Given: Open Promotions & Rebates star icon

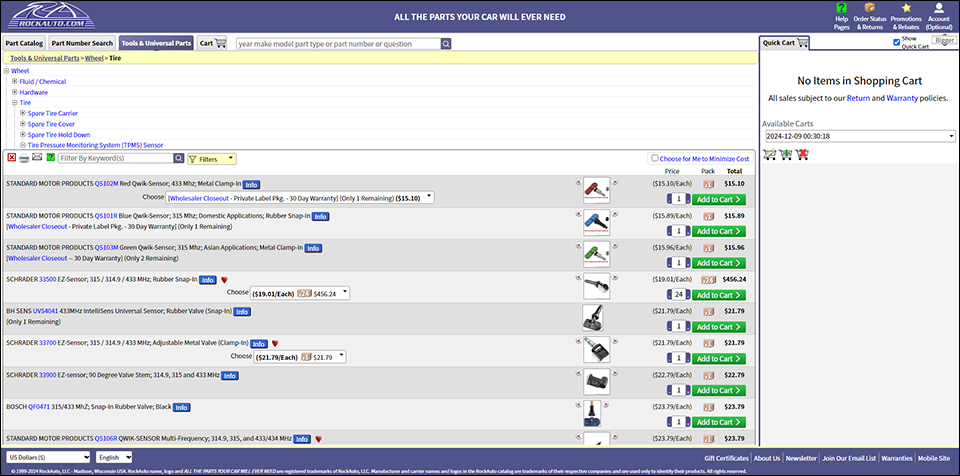Looking at the screenshot, I should [x=906, y=8].
